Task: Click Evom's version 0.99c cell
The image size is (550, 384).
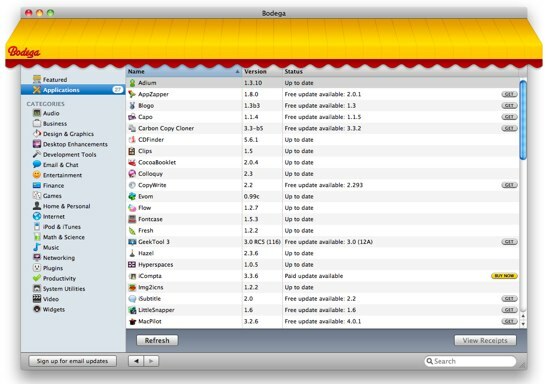Action: [252, 196]
